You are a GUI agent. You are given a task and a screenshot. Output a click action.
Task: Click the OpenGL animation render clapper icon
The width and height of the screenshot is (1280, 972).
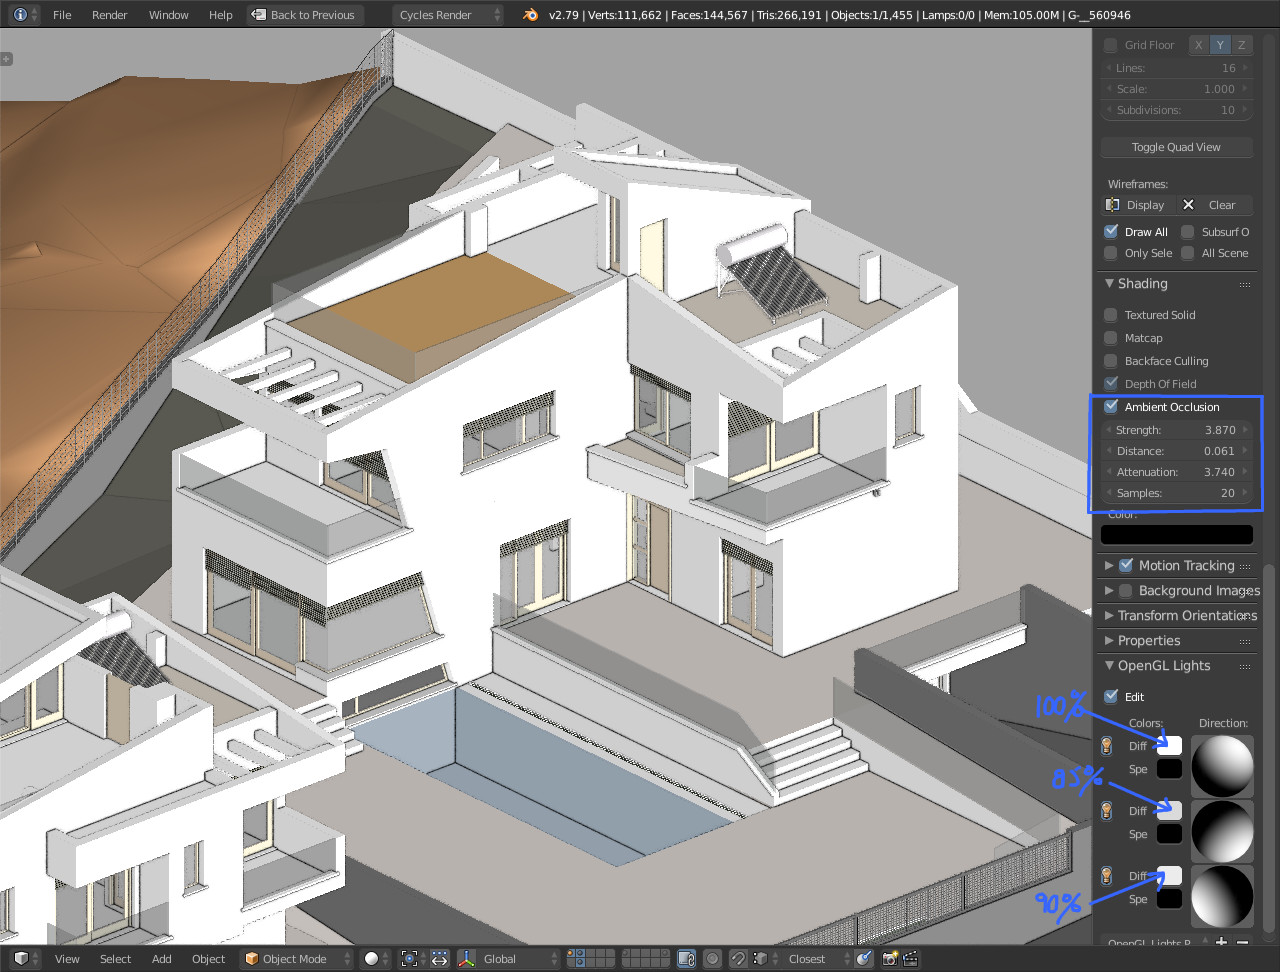(x=911, y=959)
